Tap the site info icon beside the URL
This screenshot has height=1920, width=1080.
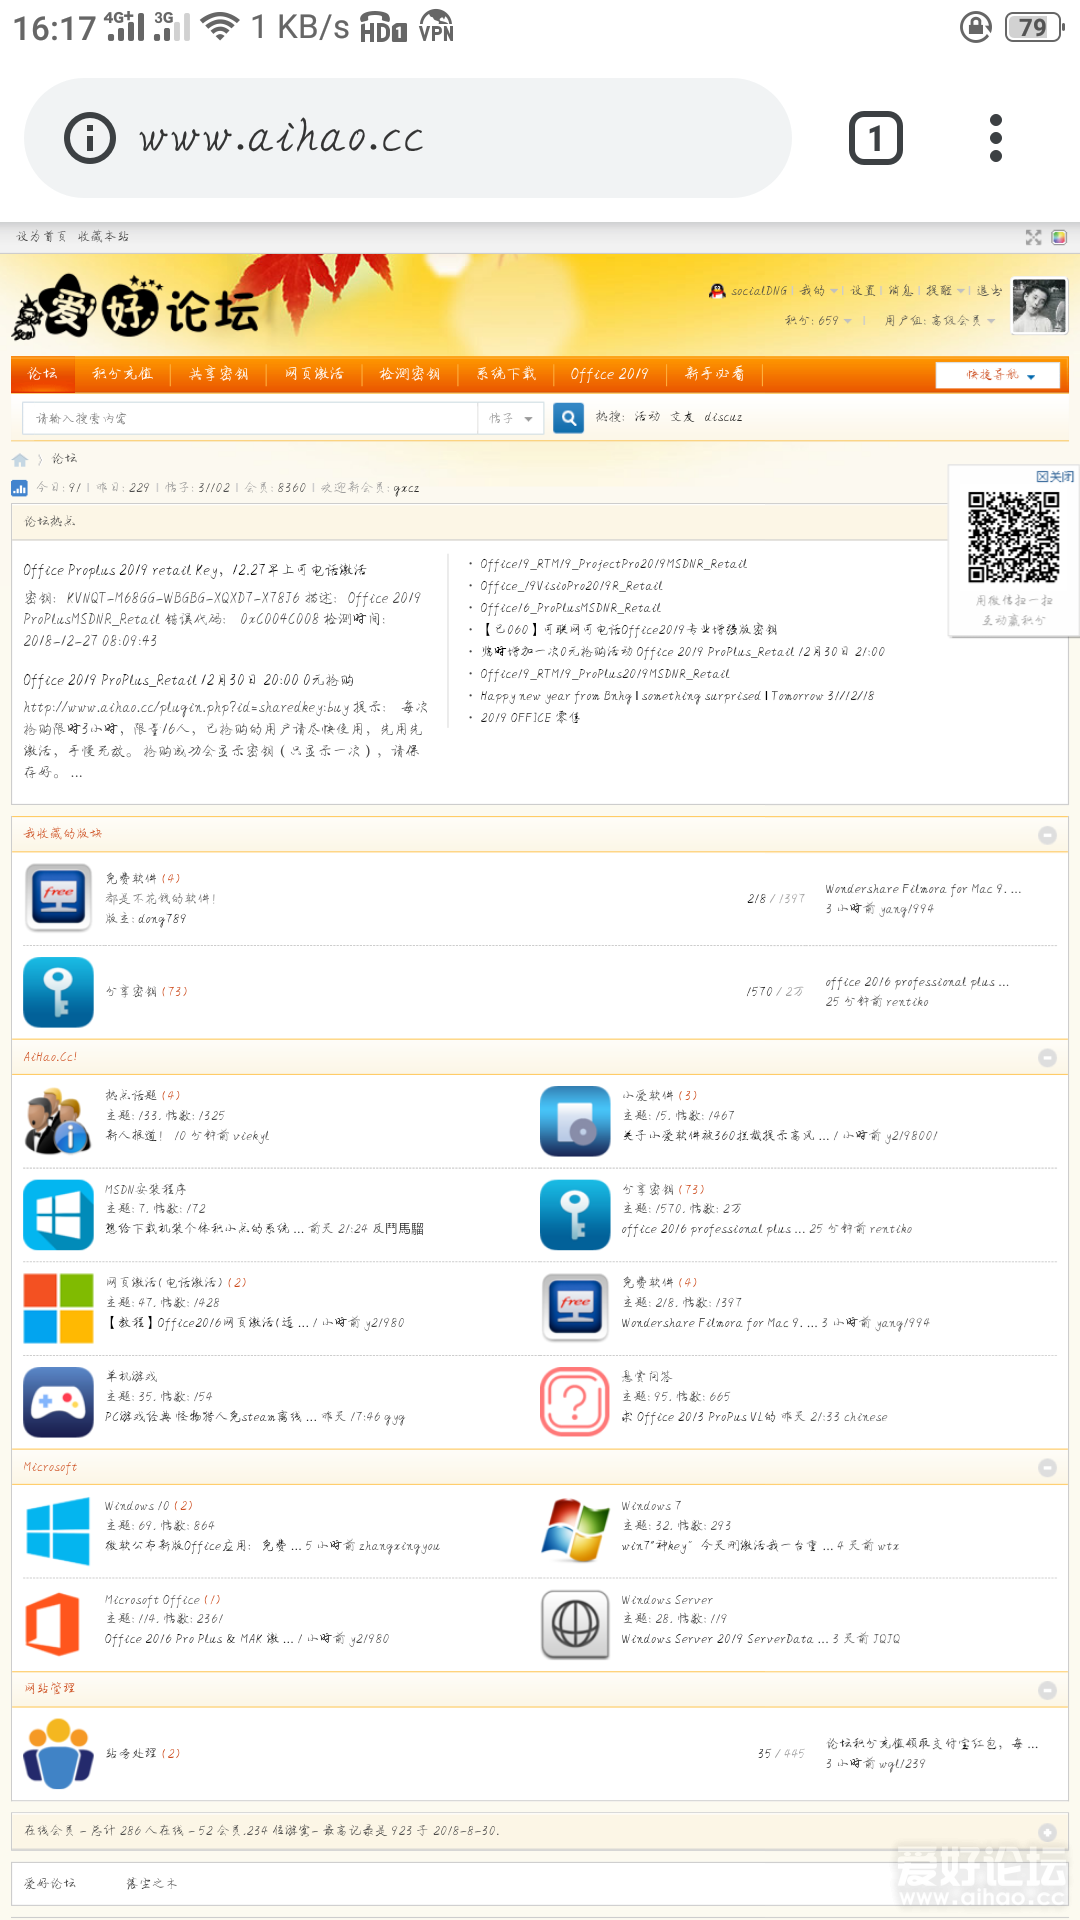click(x=90, y=138)
